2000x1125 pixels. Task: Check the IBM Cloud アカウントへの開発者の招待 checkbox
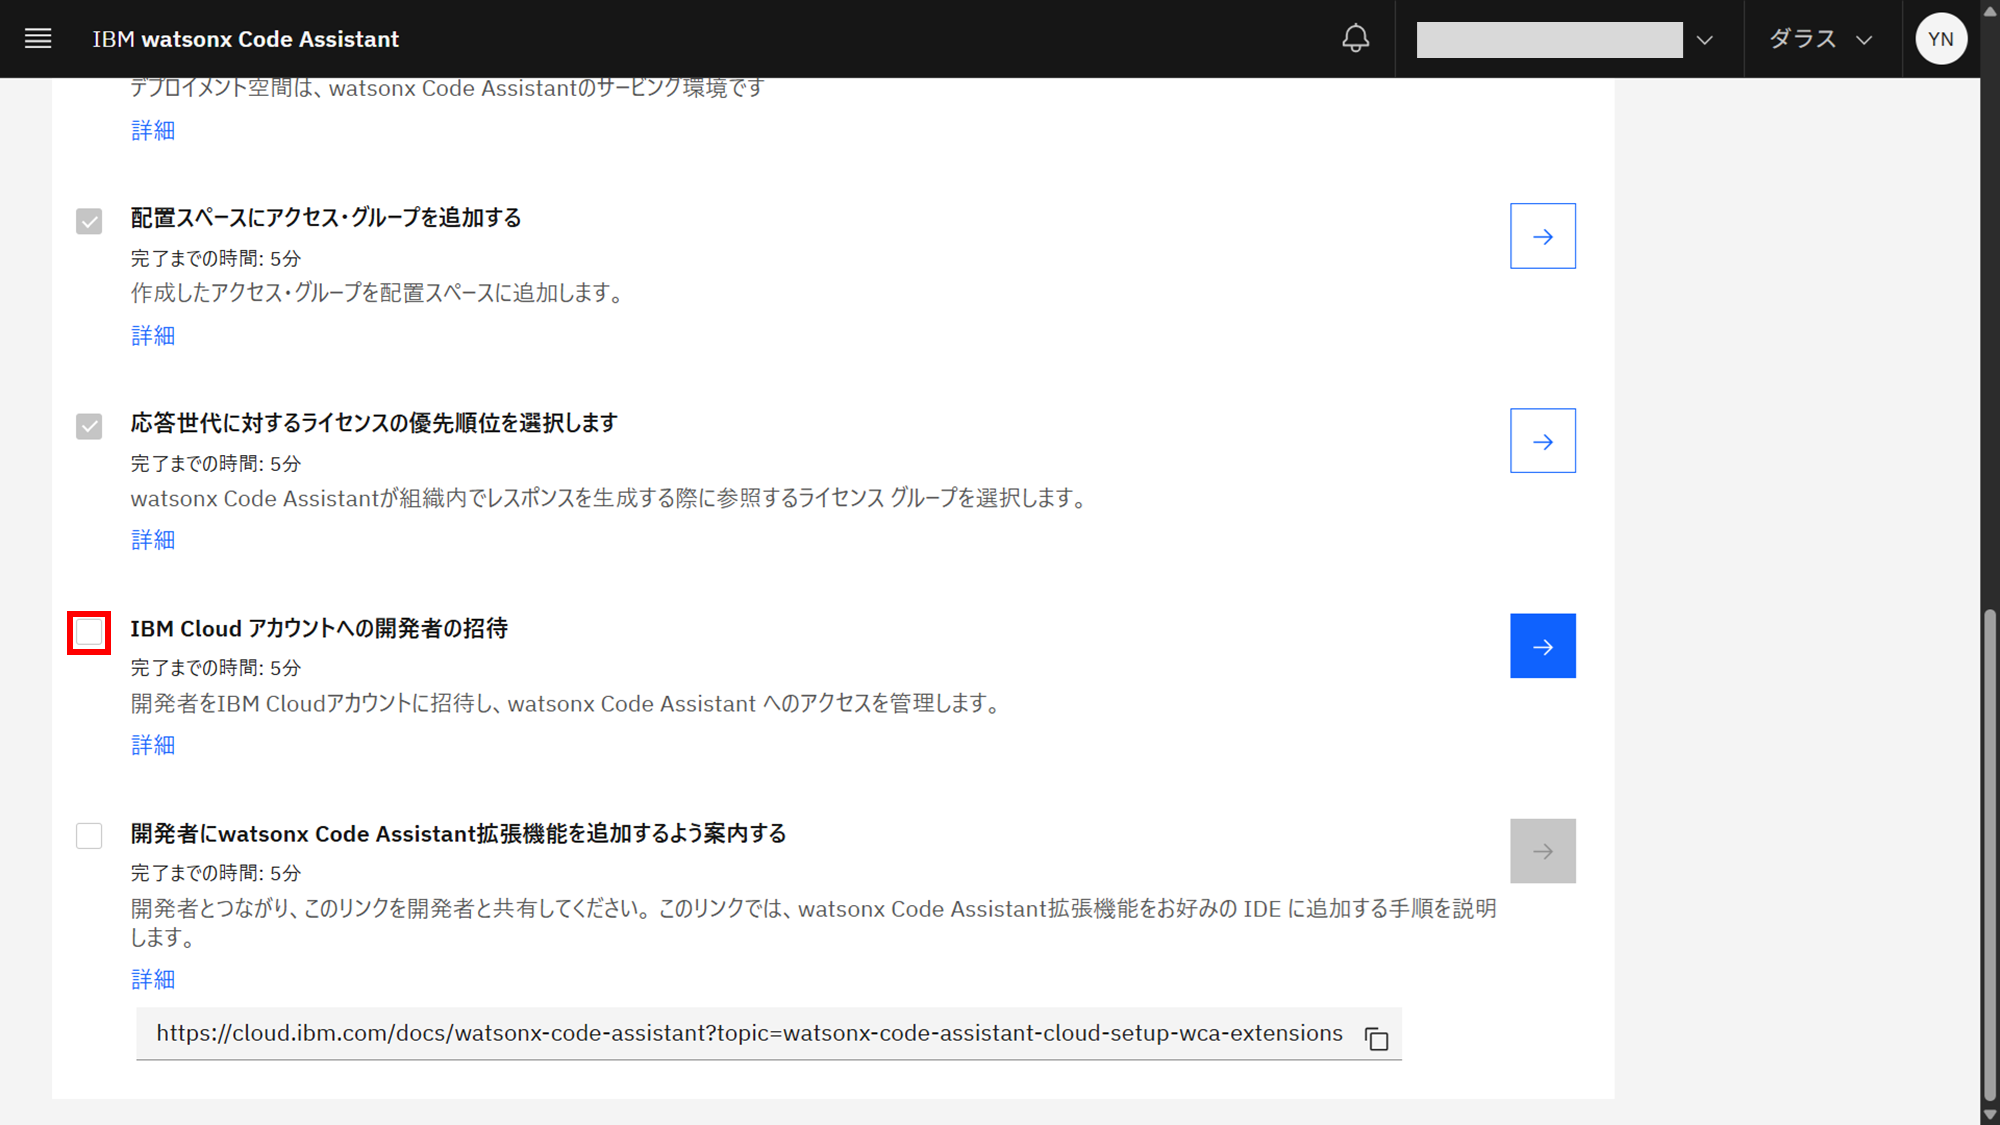(89, 633)
